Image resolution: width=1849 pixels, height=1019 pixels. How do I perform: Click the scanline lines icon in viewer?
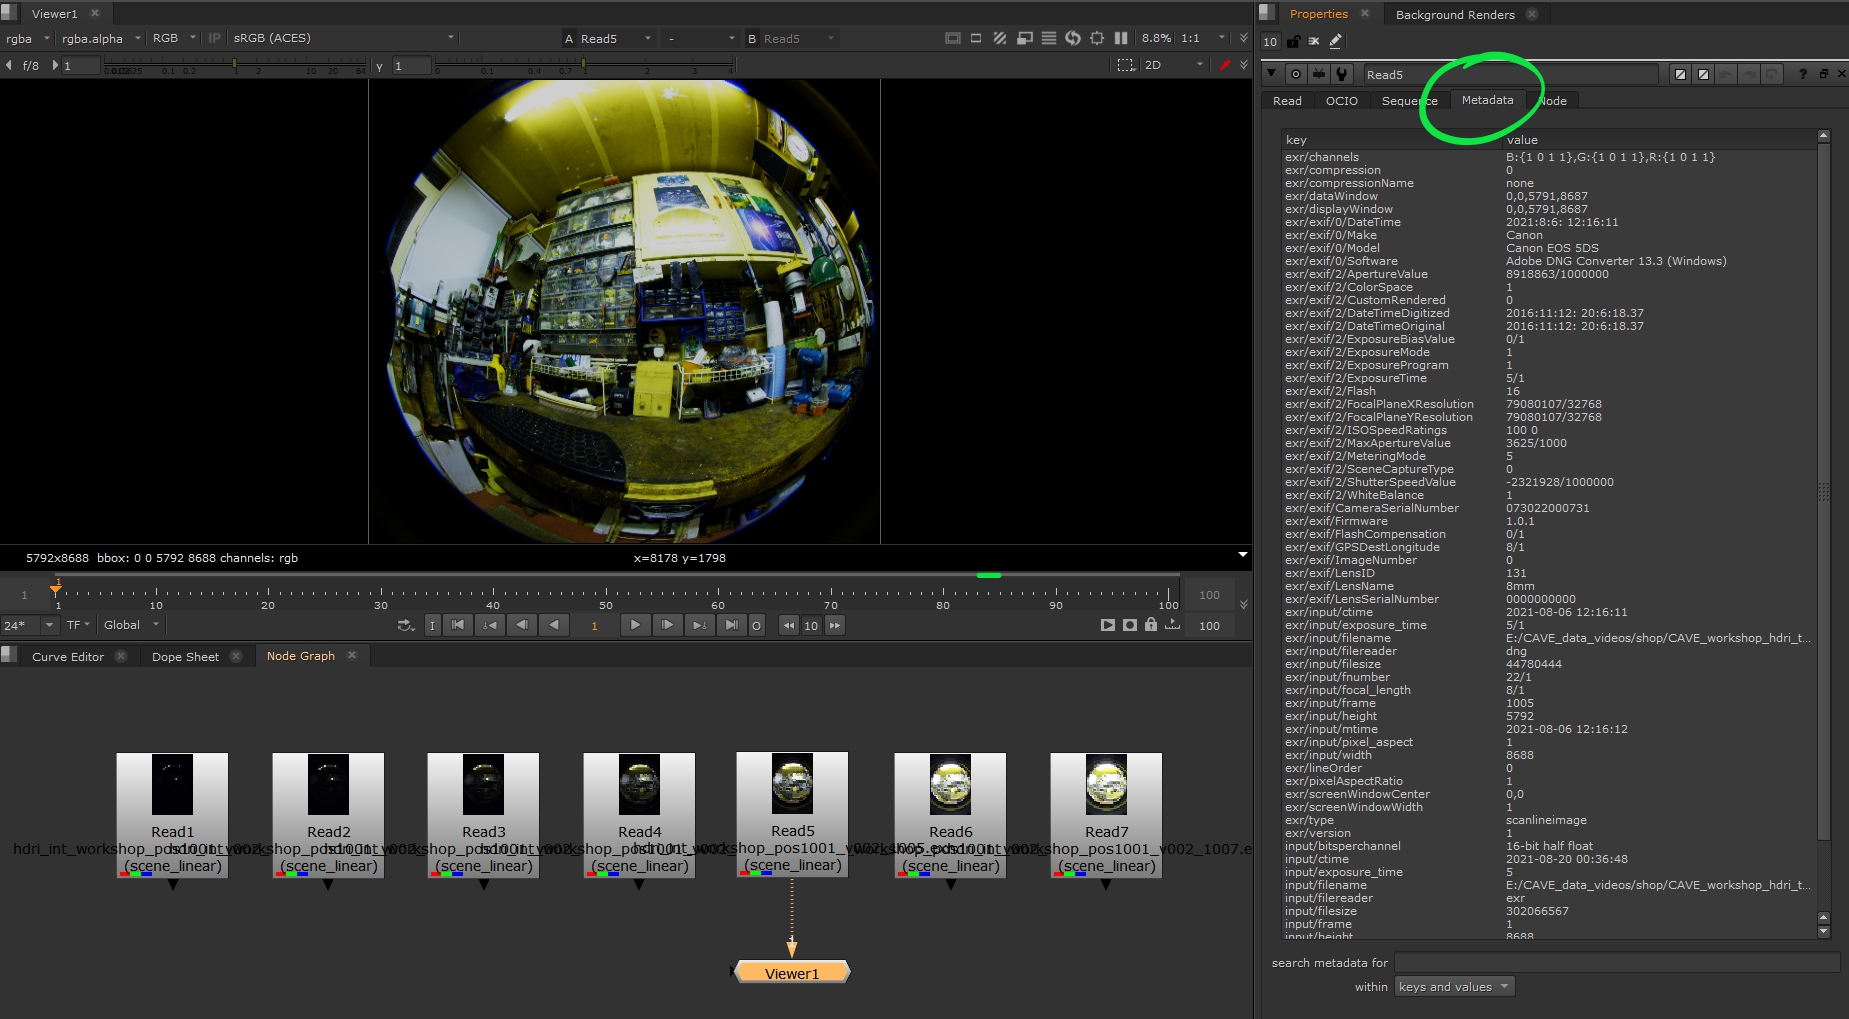tap(1048, 38)
